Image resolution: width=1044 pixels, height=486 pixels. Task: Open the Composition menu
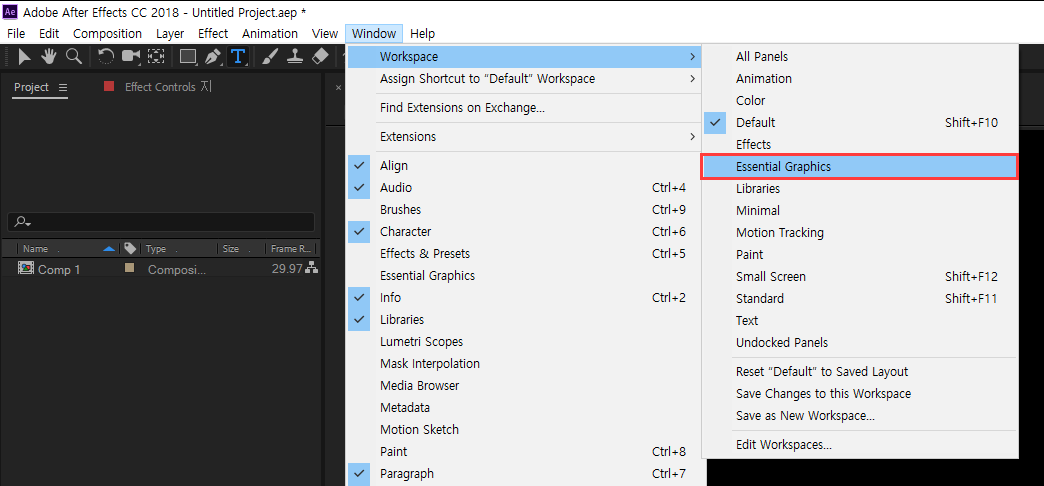(107, 33)
